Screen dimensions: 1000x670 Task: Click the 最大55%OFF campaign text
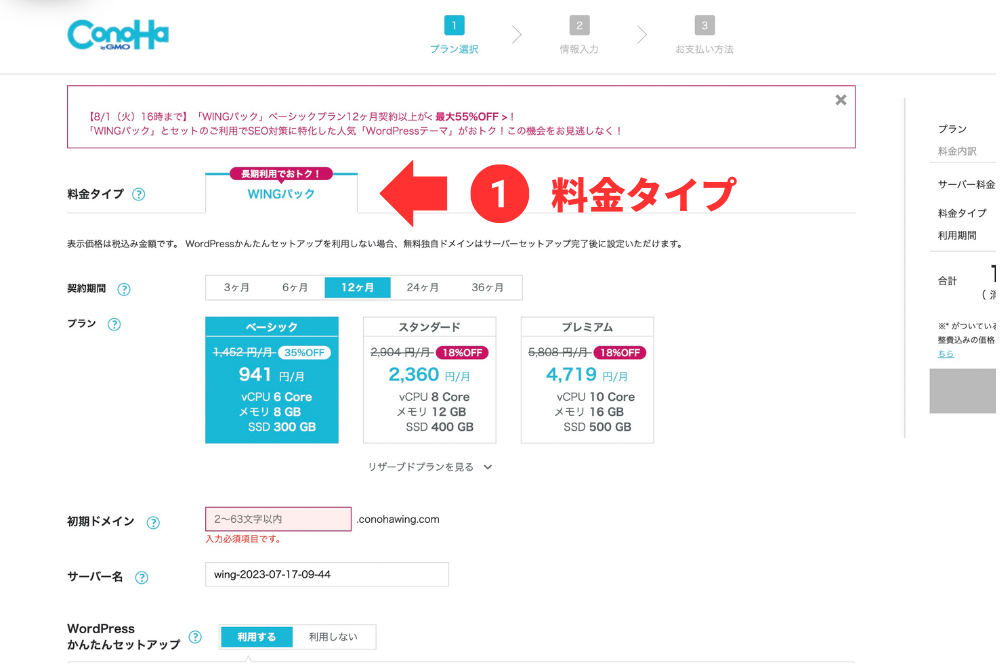(467, 117)
